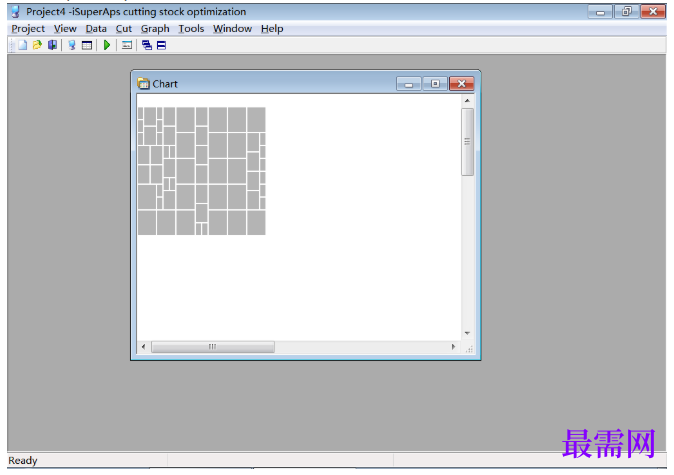
Task: Open the data table grid icon
Action: tap(87, 45)
